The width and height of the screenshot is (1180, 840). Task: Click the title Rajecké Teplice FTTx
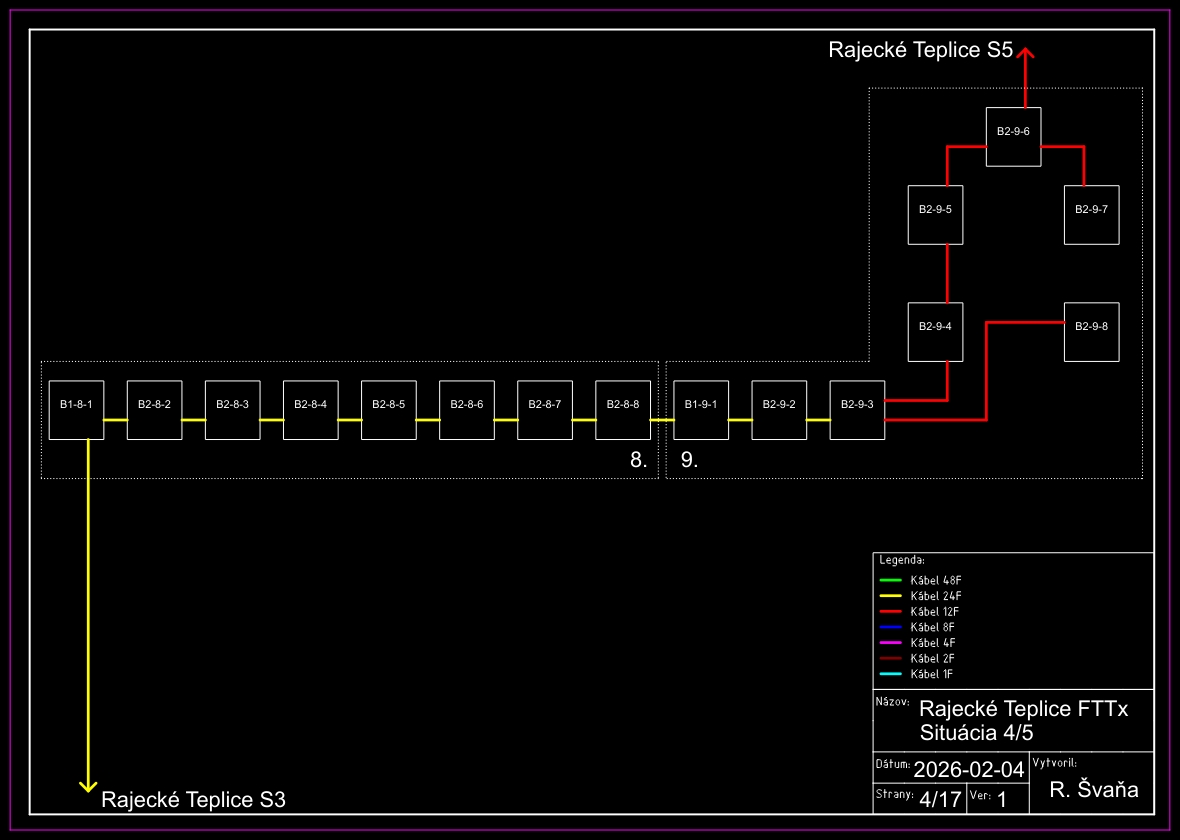(x=1023, y=709)
